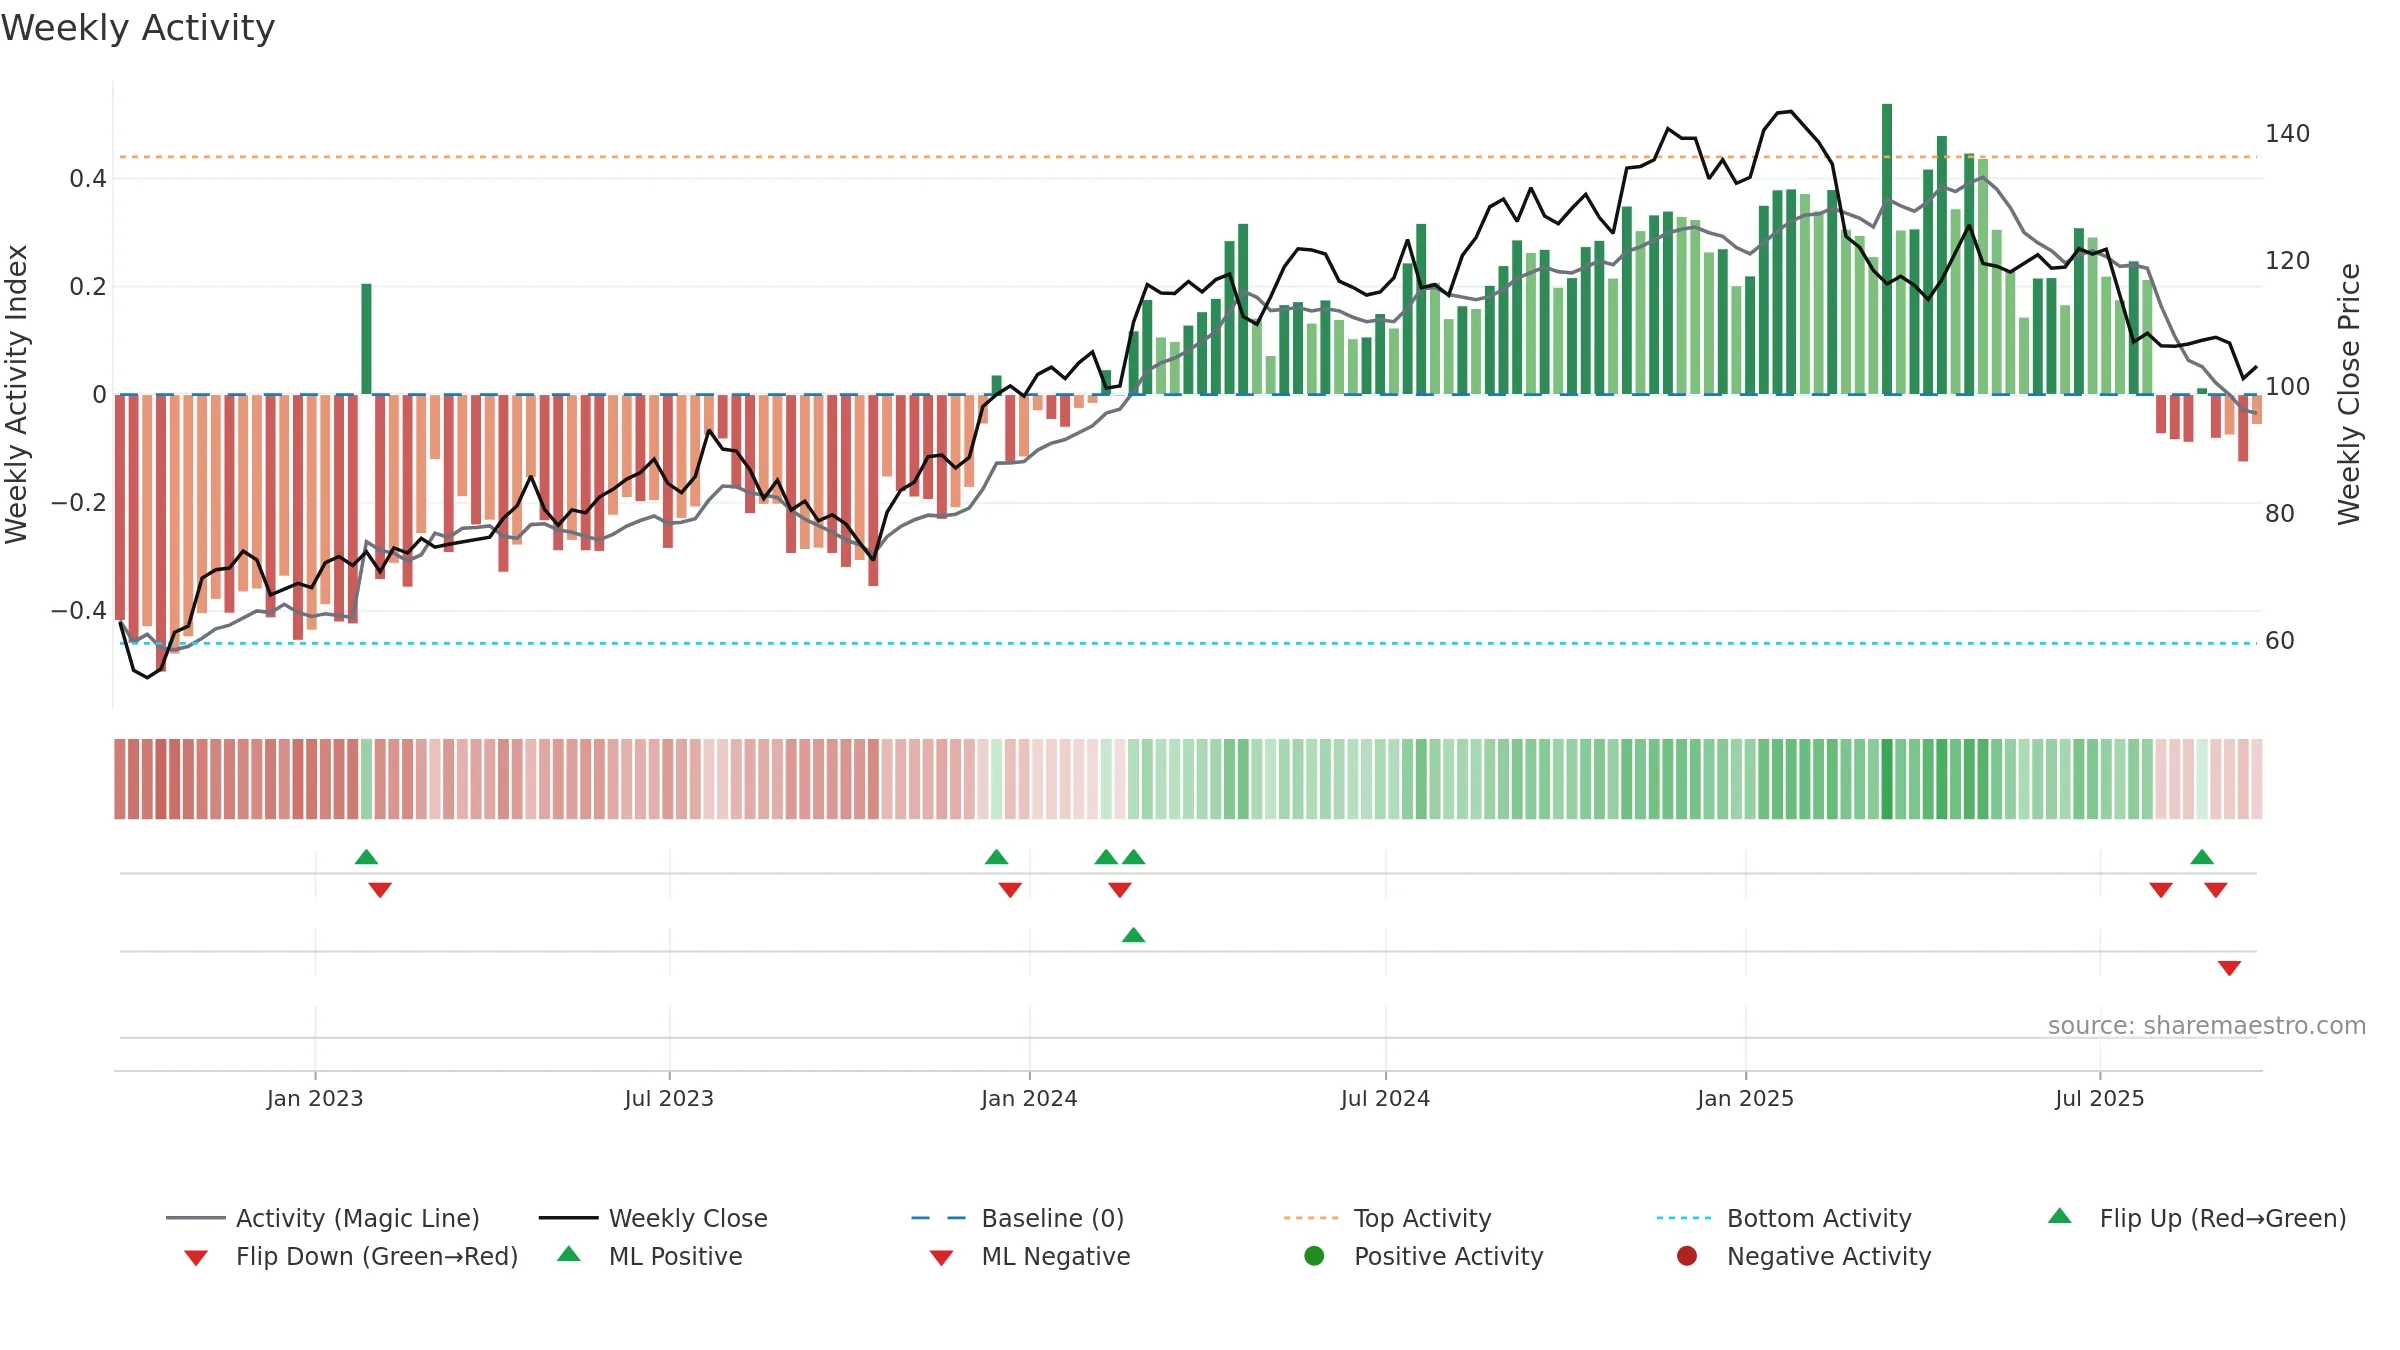Toggle the ML Negative legend entry
The width and height of the screenshot is (2400, 1350).
1030,1256
